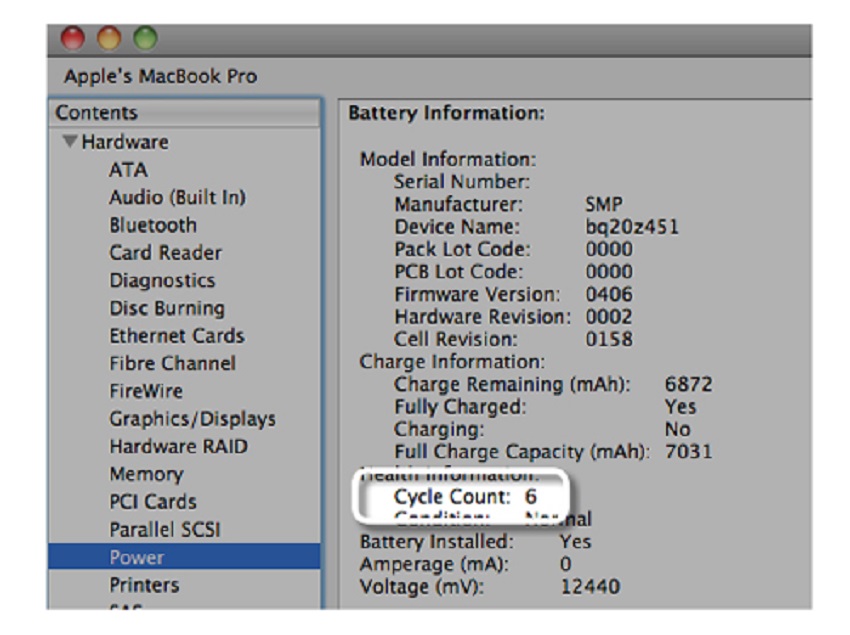Click the Fully Charged value Yes
Image resolution: width=850 pixels, height=635 pixels.
(x=680, y=407)
